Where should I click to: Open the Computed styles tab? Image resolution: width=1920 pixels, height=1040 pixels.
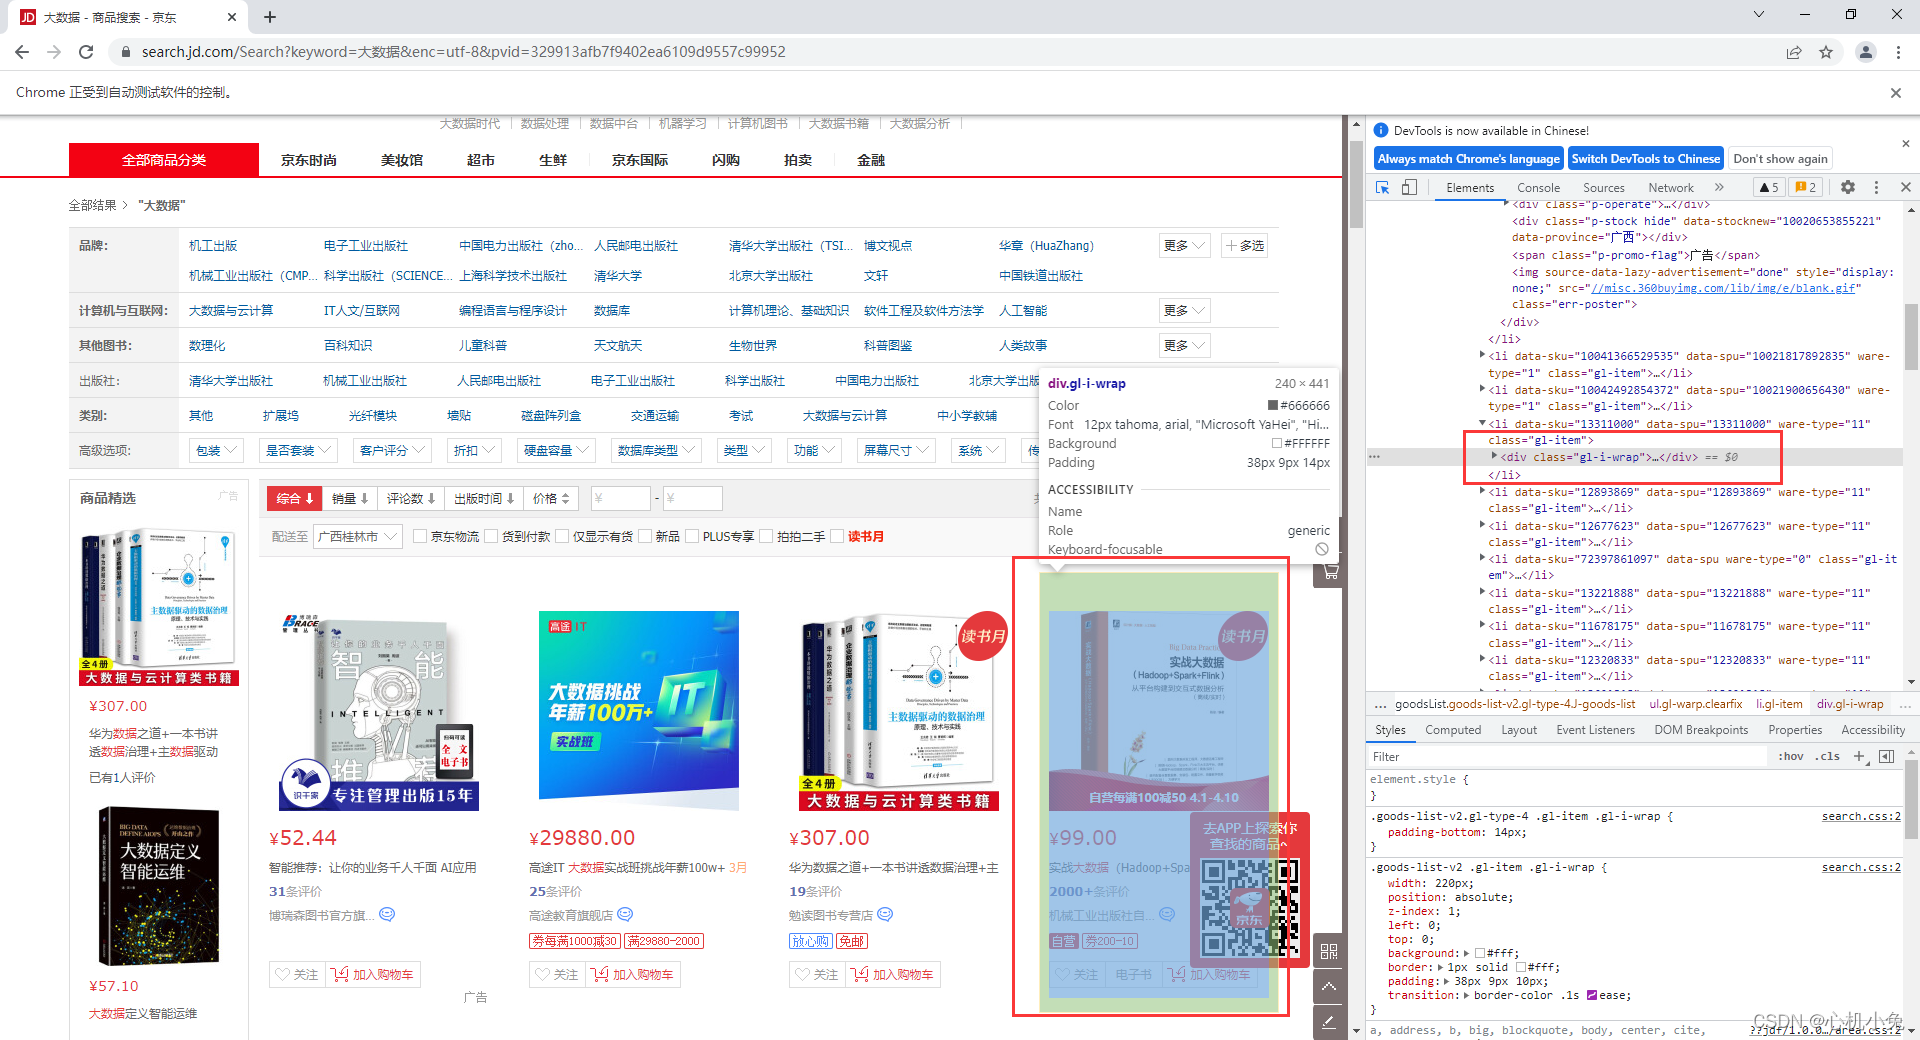click(1453, 730)
